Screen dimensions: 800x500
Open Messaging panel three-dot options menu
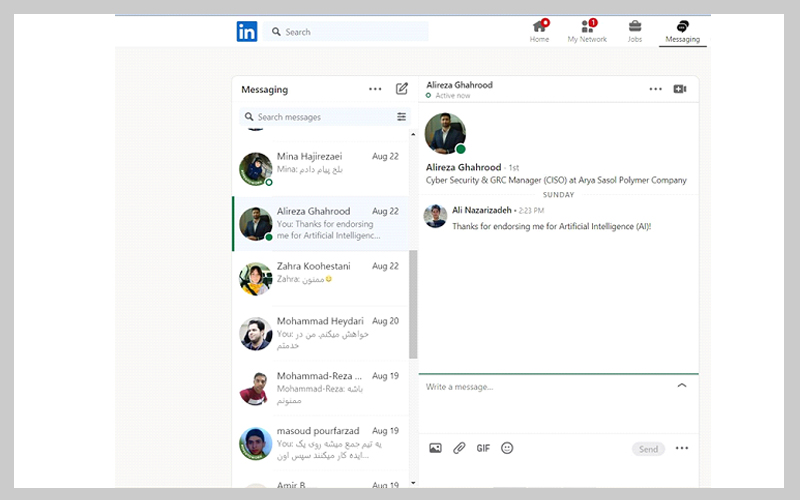[x=375, y=89]
